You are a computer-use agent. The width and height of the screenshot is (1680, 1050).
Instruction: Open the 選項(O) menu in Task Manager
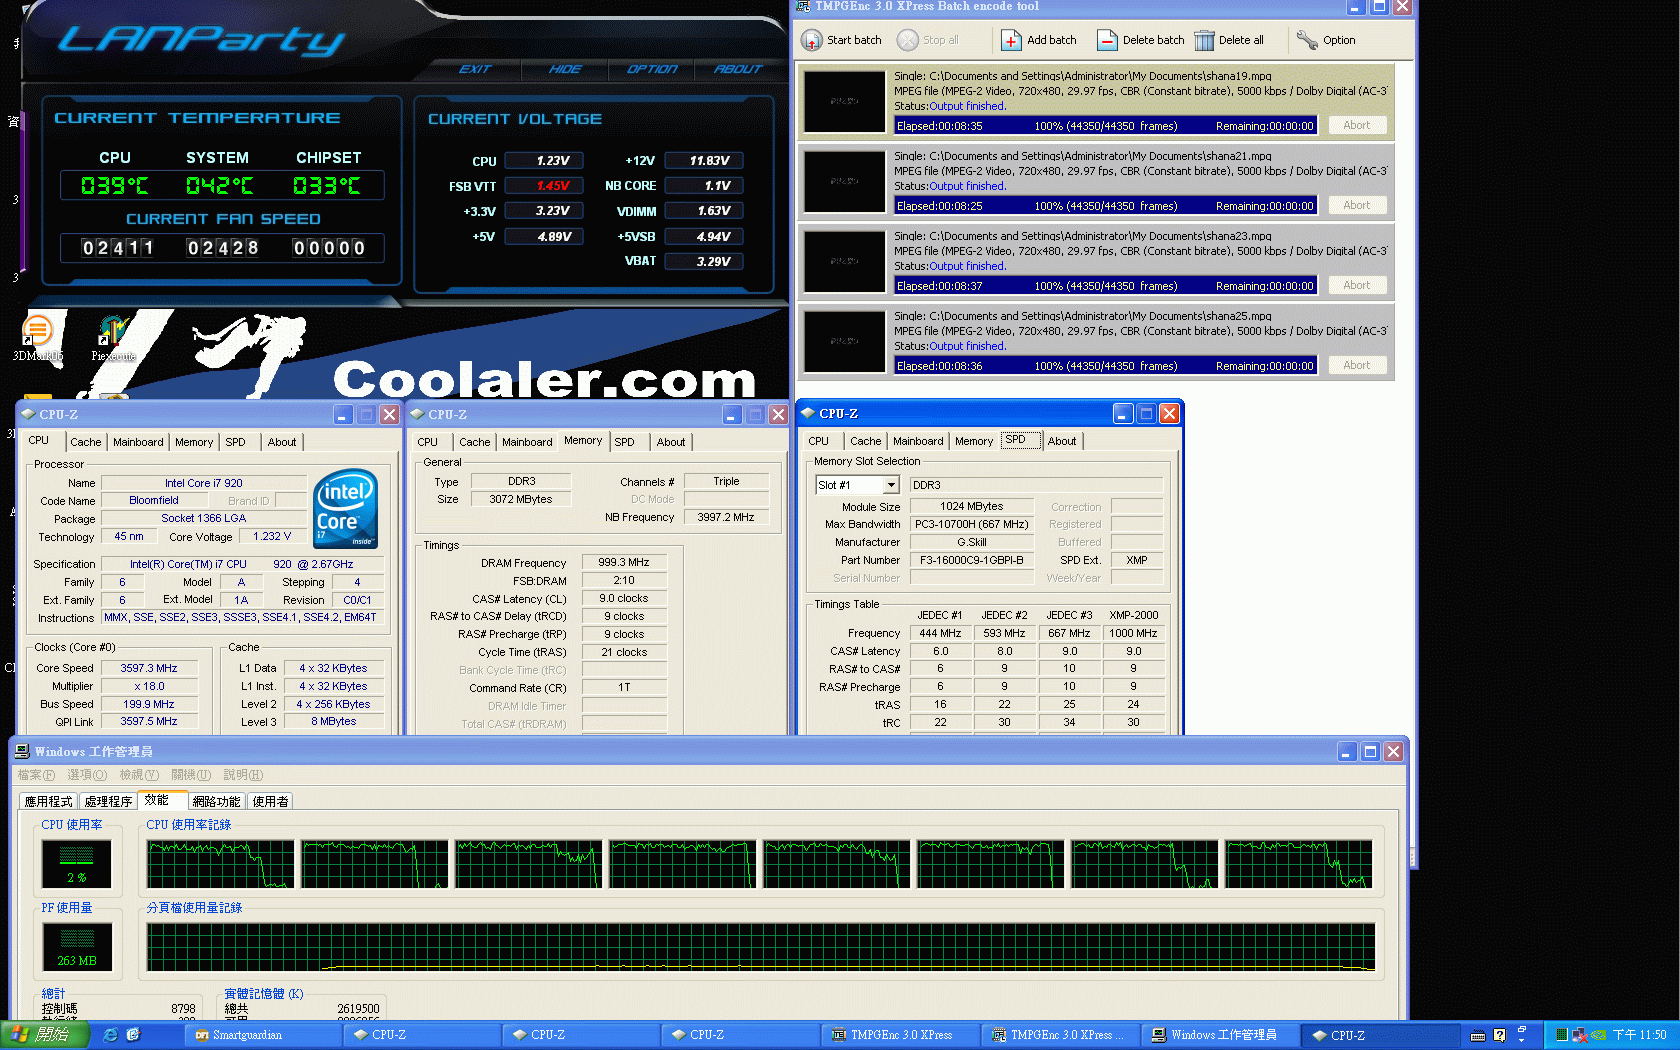(87, 775)
